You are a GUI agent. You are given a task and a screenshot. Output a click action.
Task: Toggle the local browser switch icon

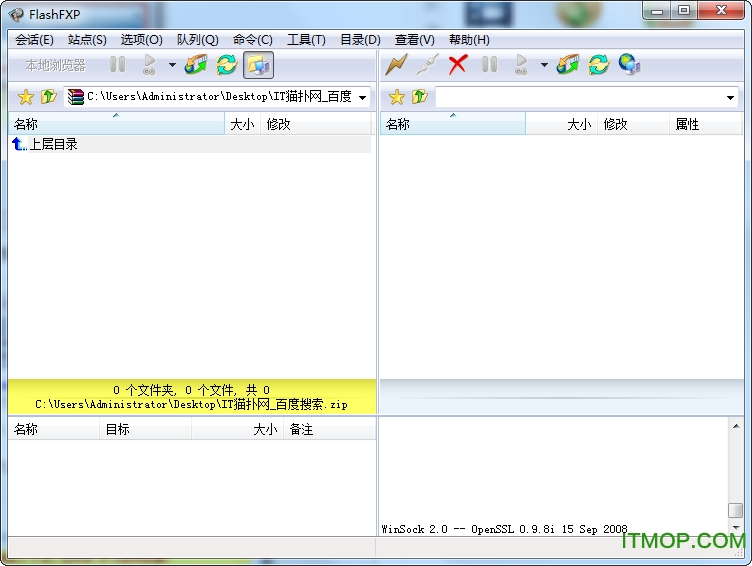(x=258, y=65)
